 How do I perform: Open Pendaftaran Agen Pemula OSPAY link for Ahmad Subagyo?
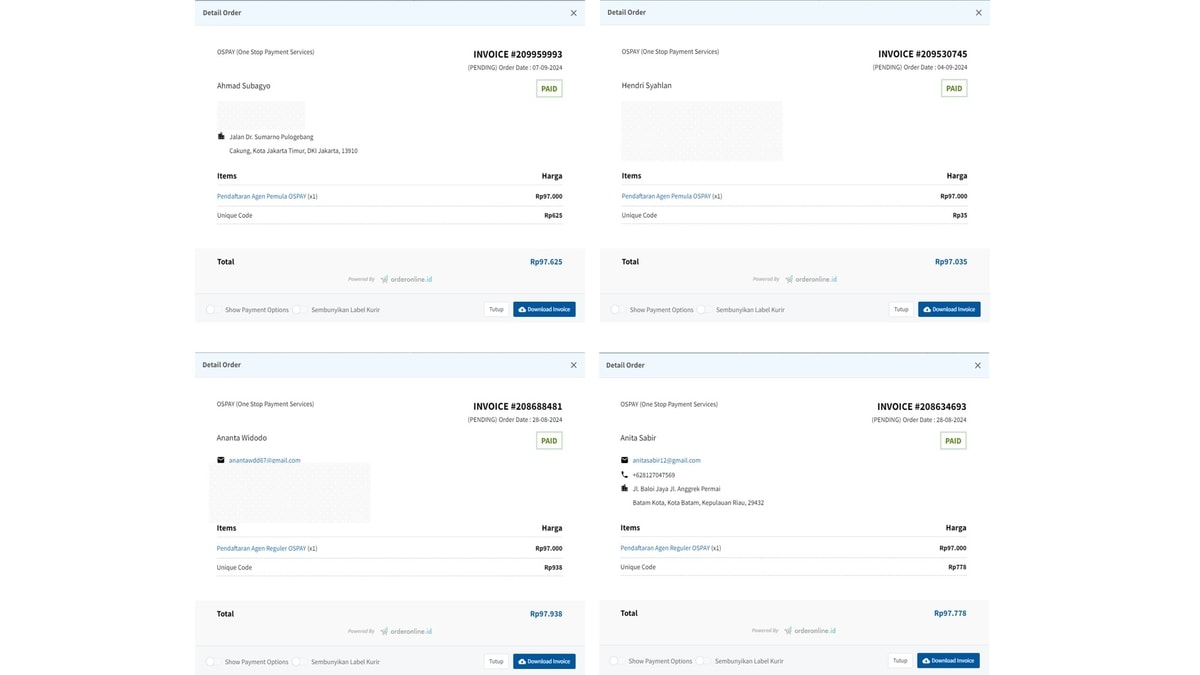pos(261,197)
